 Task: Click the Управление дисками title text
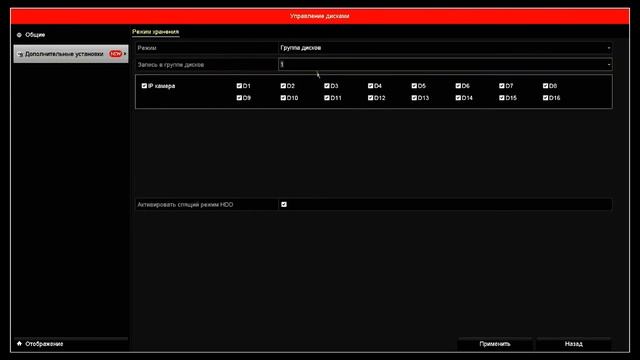point(320,16)
